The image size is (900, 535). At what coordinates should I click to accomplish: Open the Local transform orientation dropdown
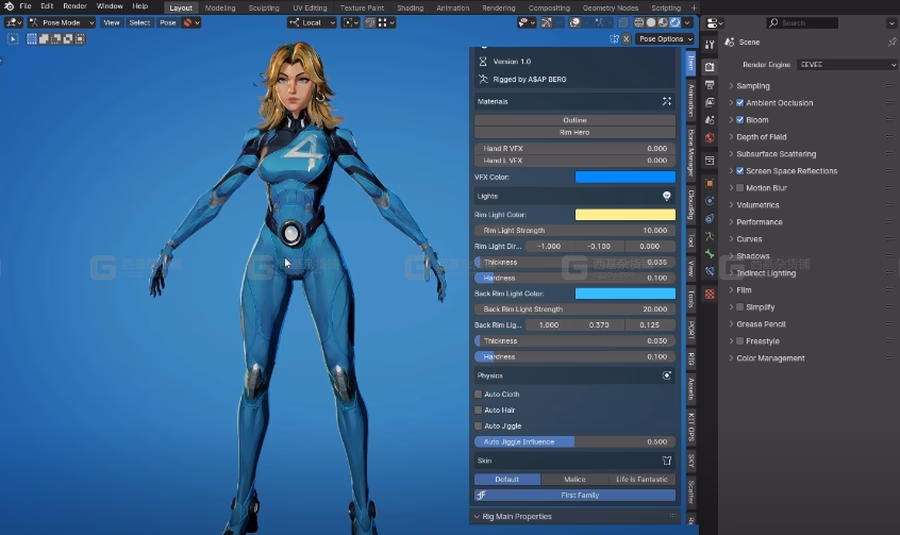312,23
